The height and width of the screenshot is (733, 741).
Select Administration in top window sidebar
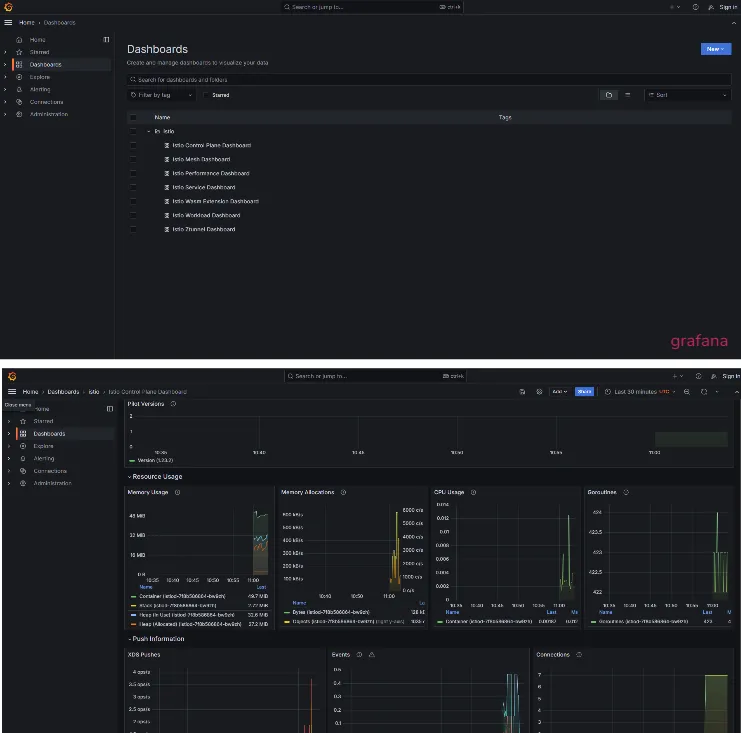(49, 114)
